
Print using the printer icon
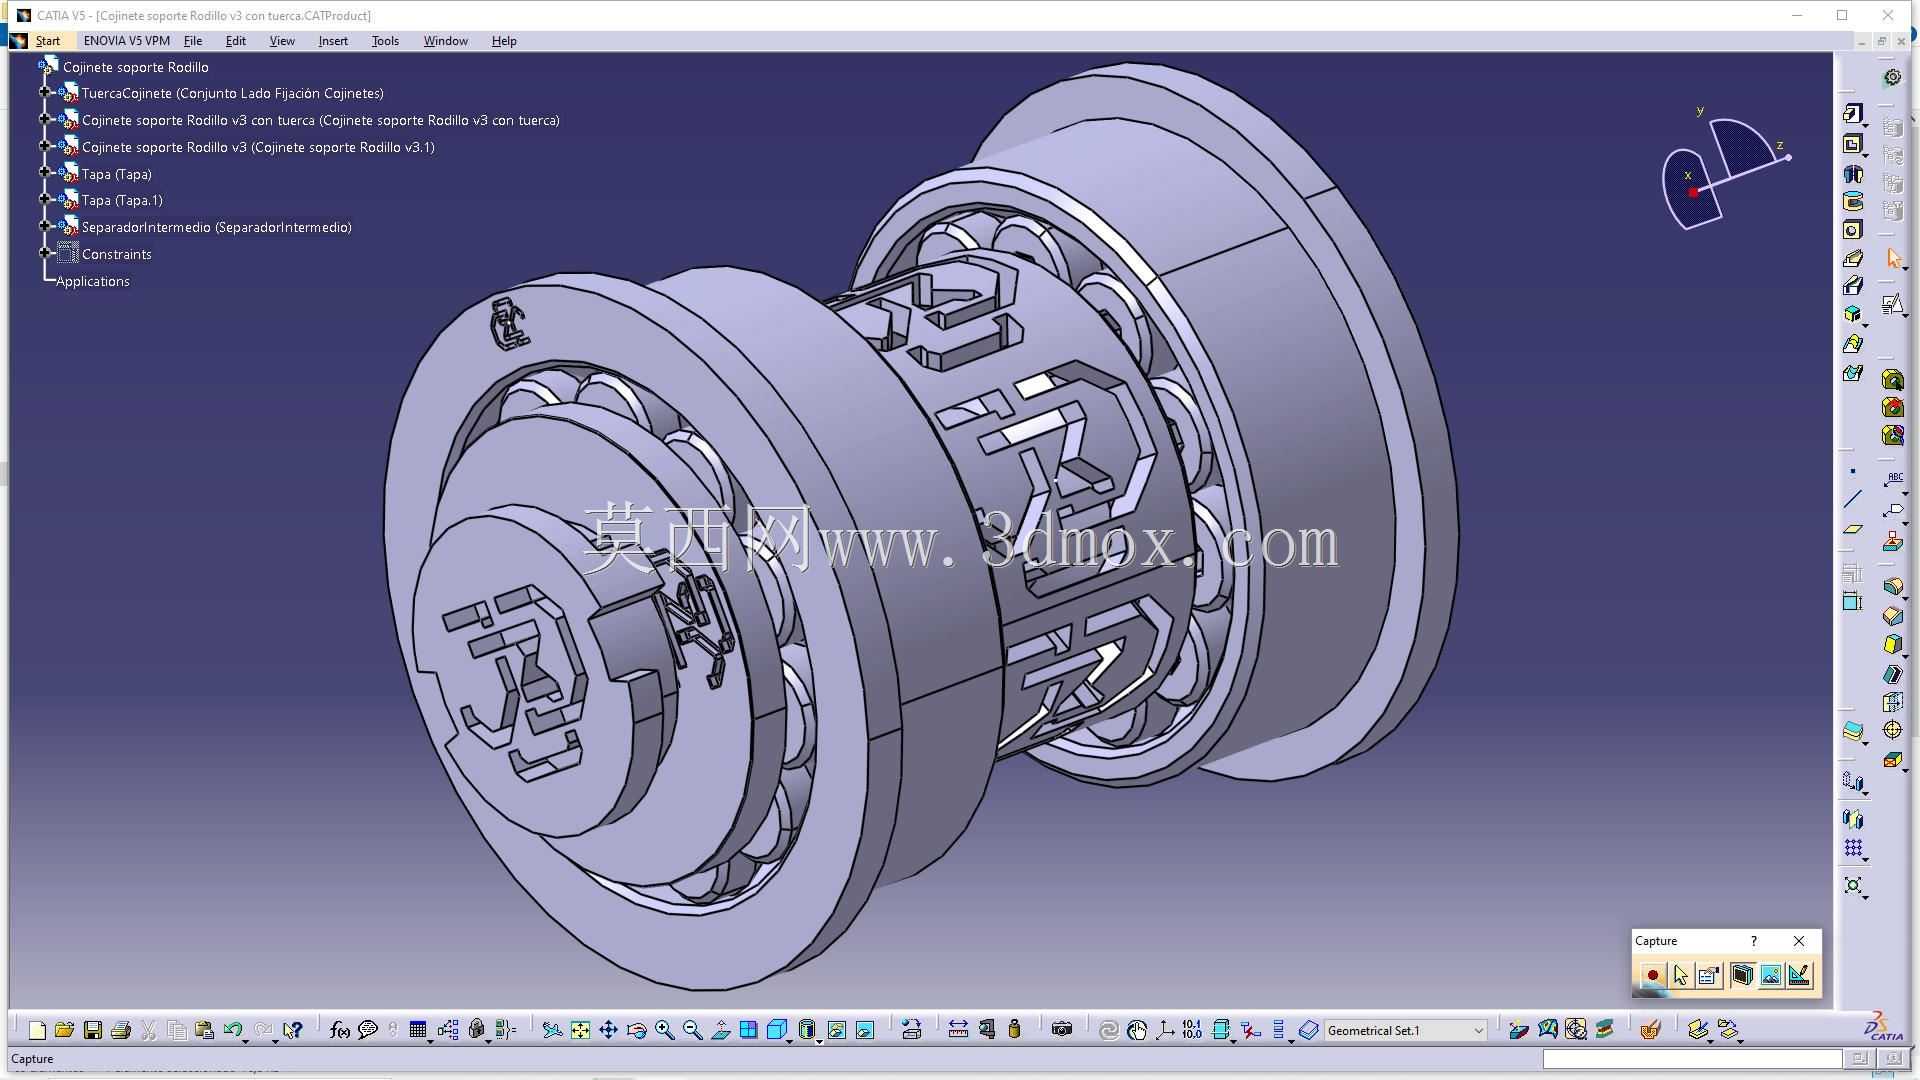[x=121, y=1030]
